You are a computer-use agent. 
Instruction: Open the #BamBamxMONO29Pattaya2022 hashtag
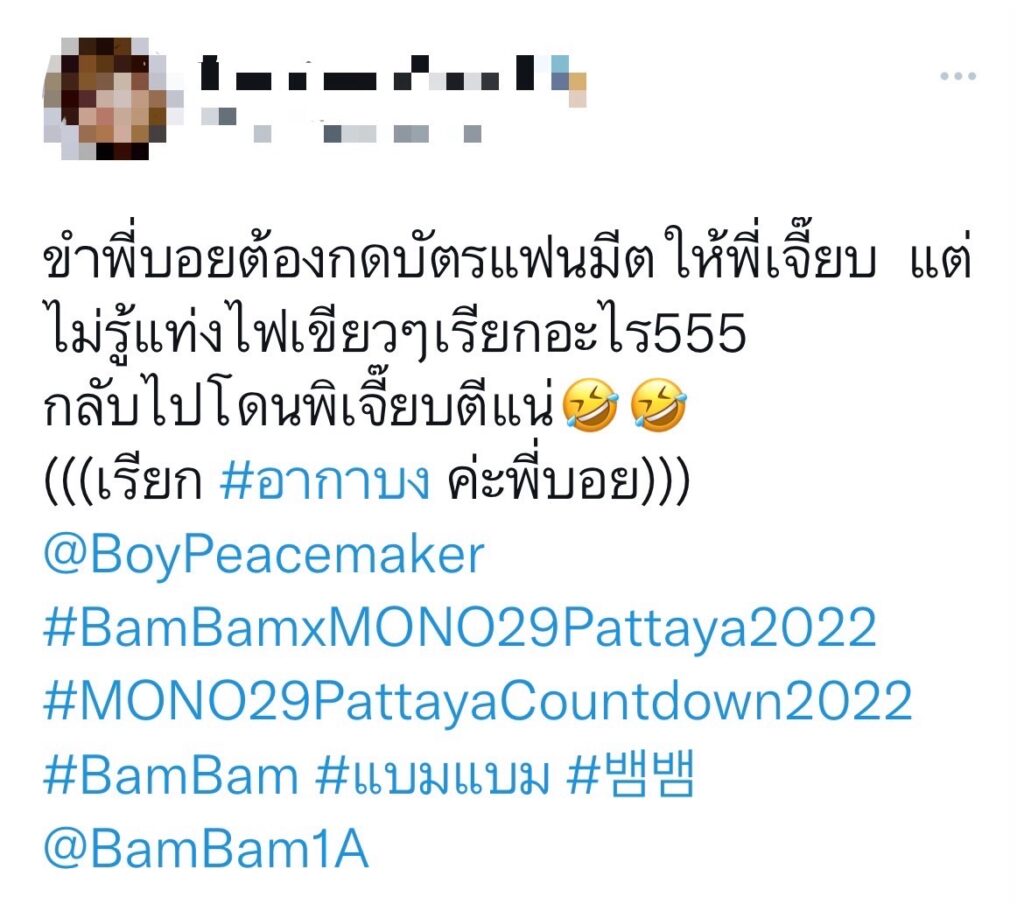click(x=460, y=627)
